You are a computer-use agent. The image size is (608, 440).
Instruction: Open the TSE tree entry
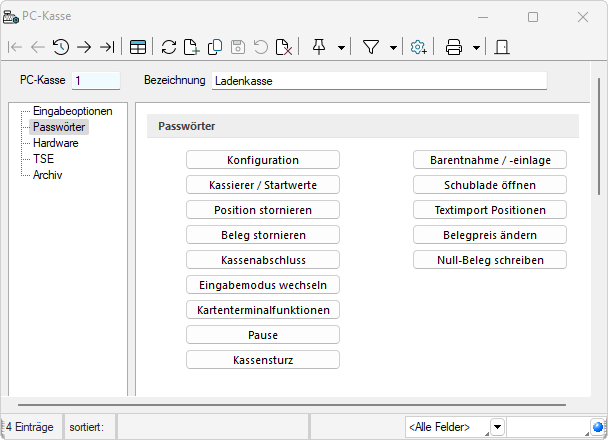pyautogui.click(x=43, y=159)
